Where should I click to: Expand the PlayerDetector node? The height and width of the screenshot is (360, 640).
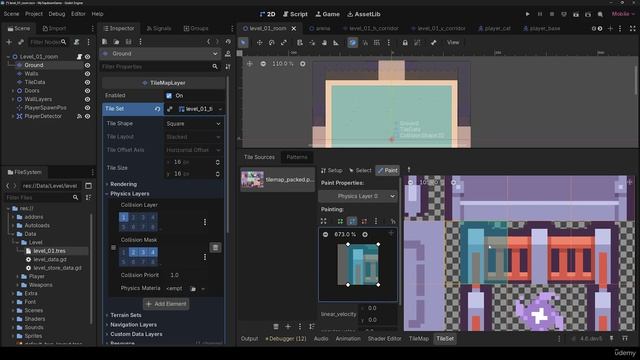(13, 116)
